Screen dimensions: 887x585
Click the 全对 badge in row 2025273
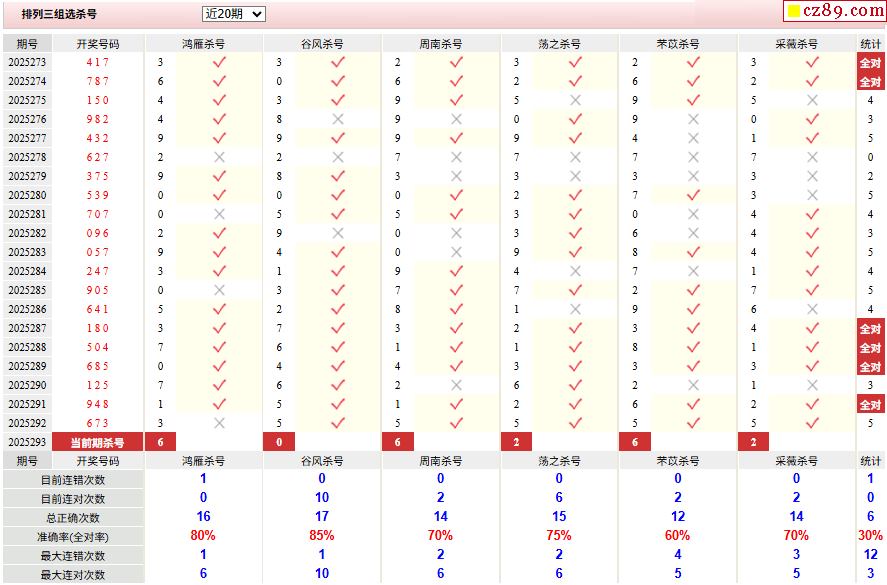click(870, 62)
